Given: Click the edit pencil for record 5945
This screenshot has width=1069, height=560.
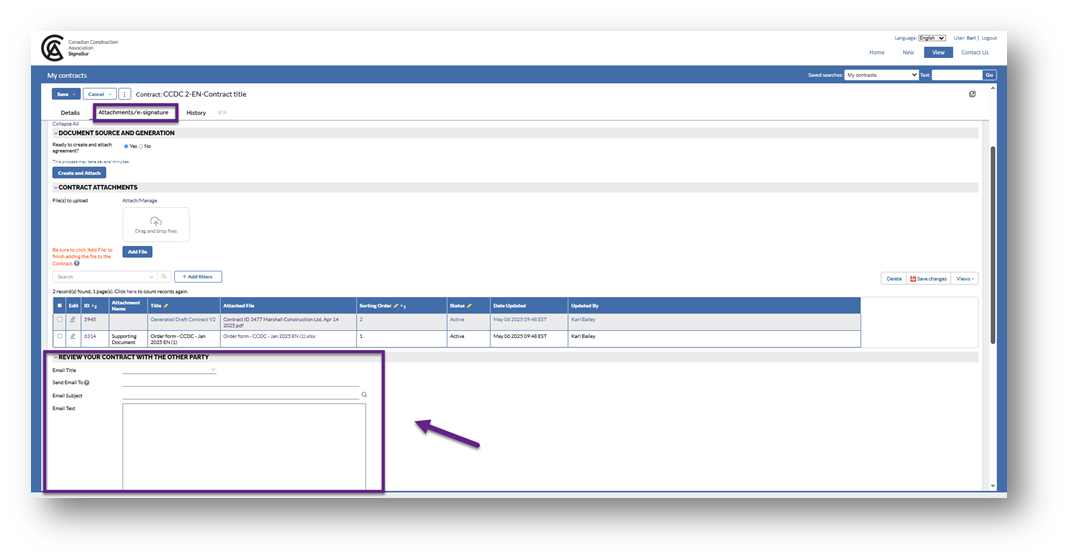Looking at the screenshot, I should click(72, 320).
